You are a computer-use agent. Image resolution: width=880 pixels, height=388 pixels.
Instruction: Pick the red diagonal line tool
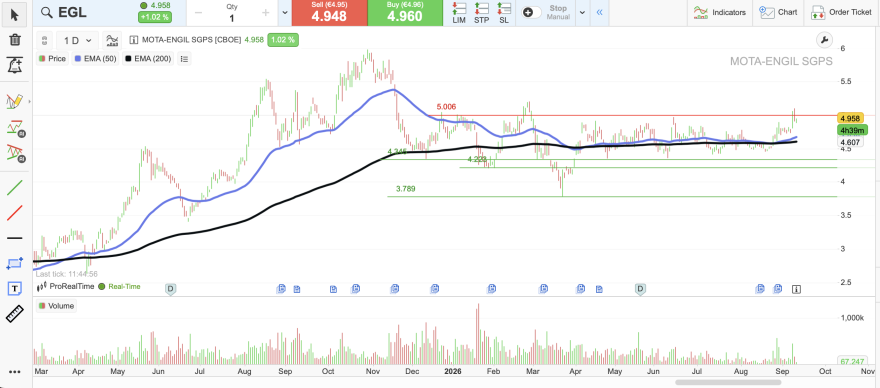click(15, 213)
